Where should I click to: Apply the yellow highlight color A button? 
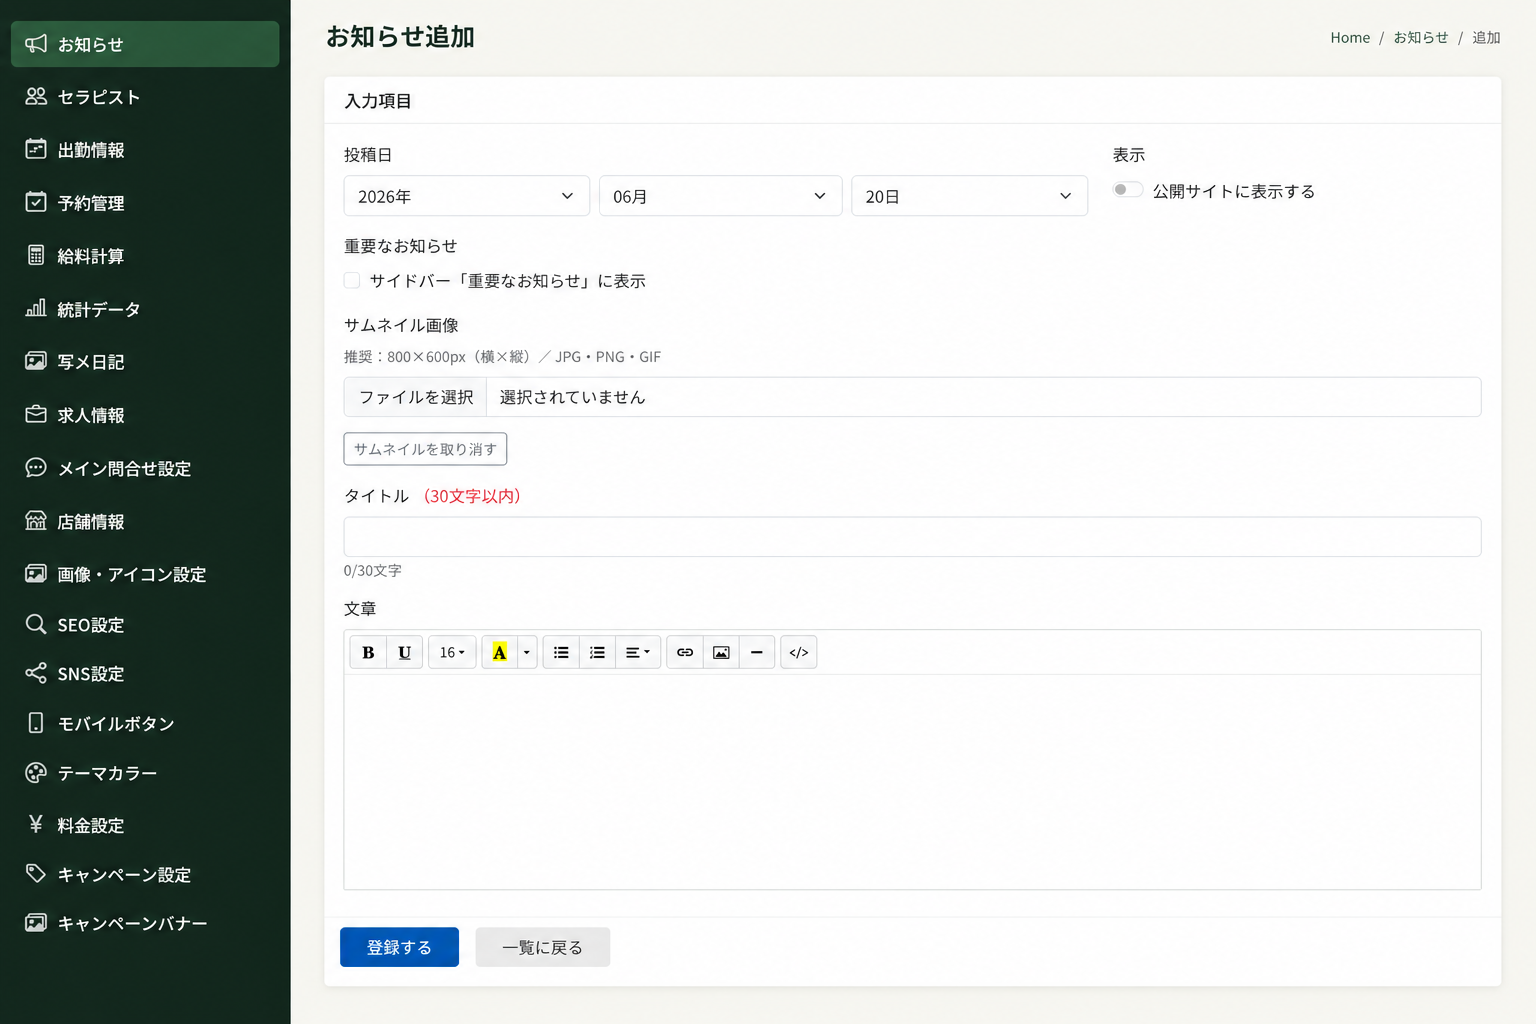tap(499, 652)
